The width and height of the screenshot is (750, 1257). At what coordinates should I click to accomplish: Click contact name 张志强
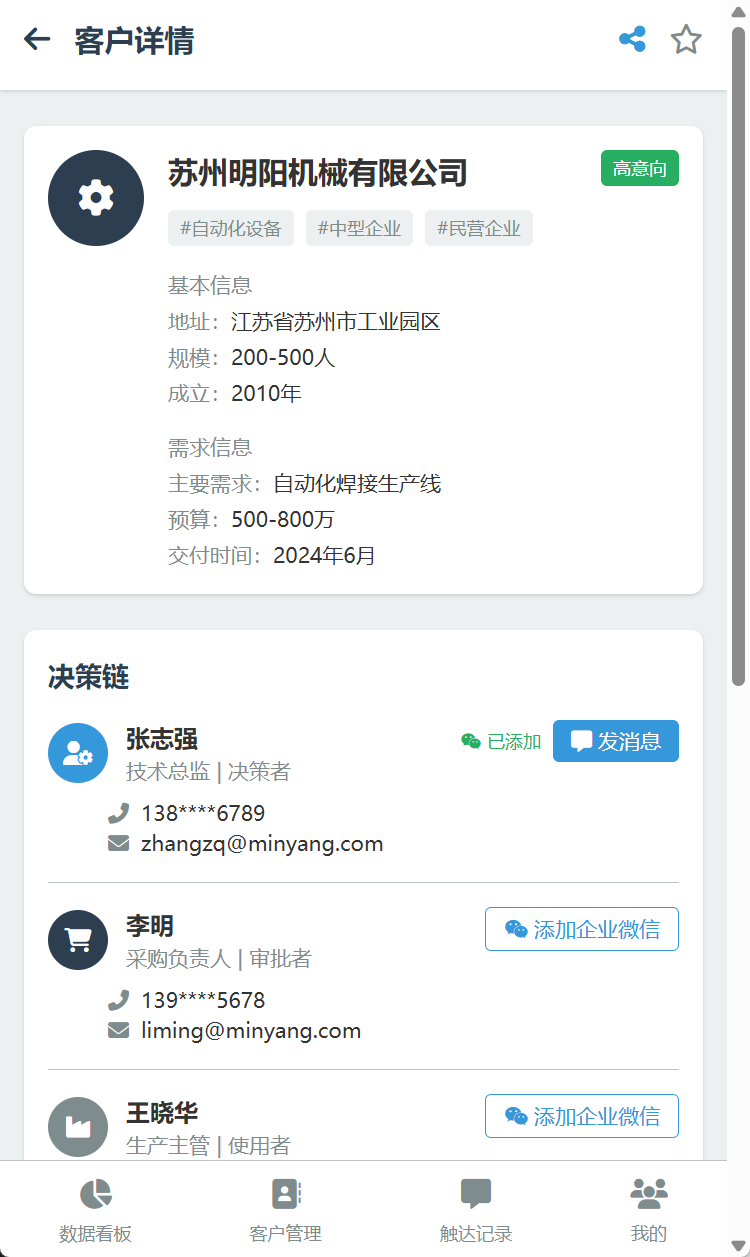(162, 739)
